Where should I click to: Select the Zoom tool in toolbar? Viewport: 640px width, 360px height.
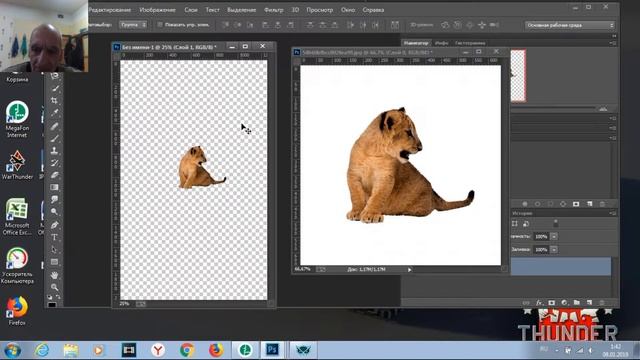pos(54,287)
